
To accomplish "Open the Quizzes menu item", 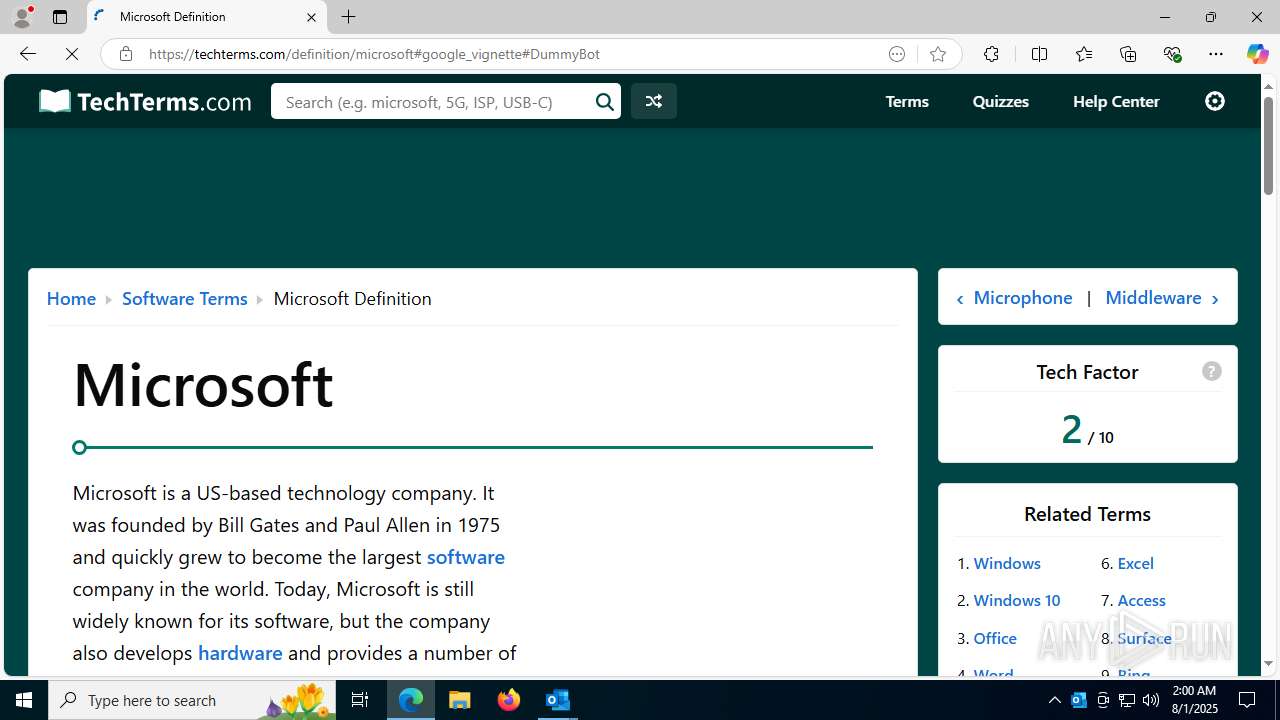I will coord(1001,101).
